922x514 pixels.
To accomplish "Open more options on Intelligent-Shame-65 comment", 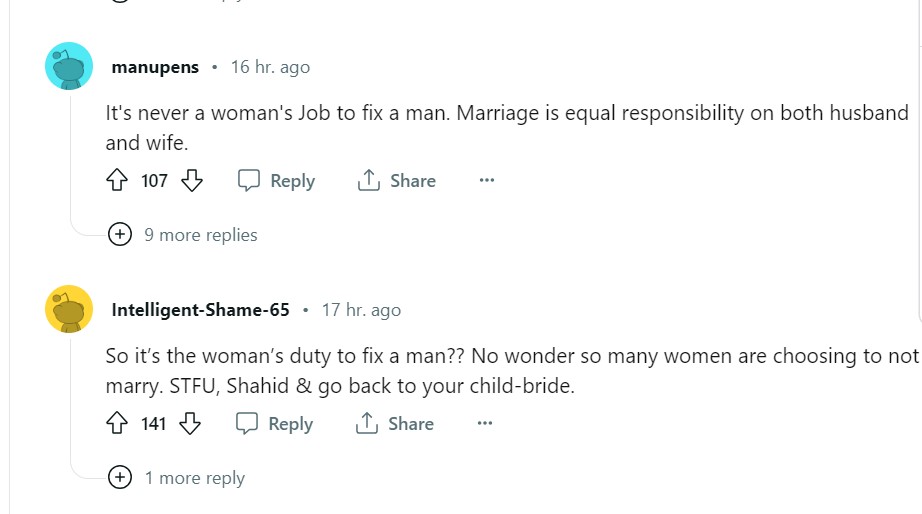I will click(485, 424).
